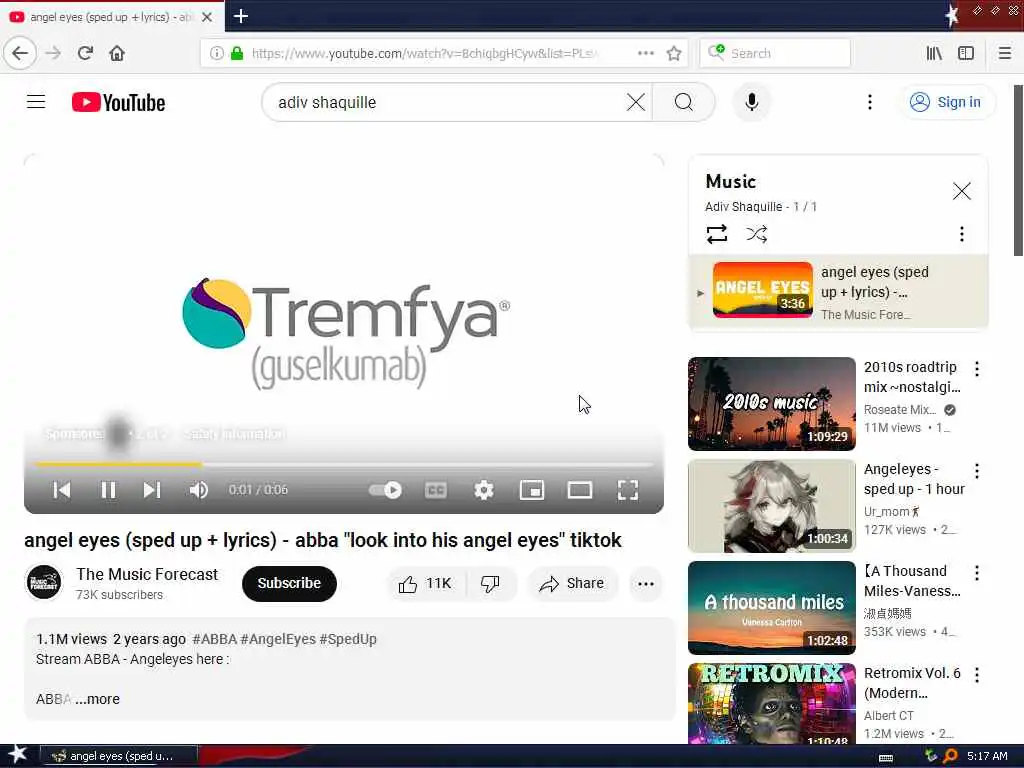The width and height of the screenshot is (1024, 768).
Task: Like the video (11K)
Action: [425, 583]
